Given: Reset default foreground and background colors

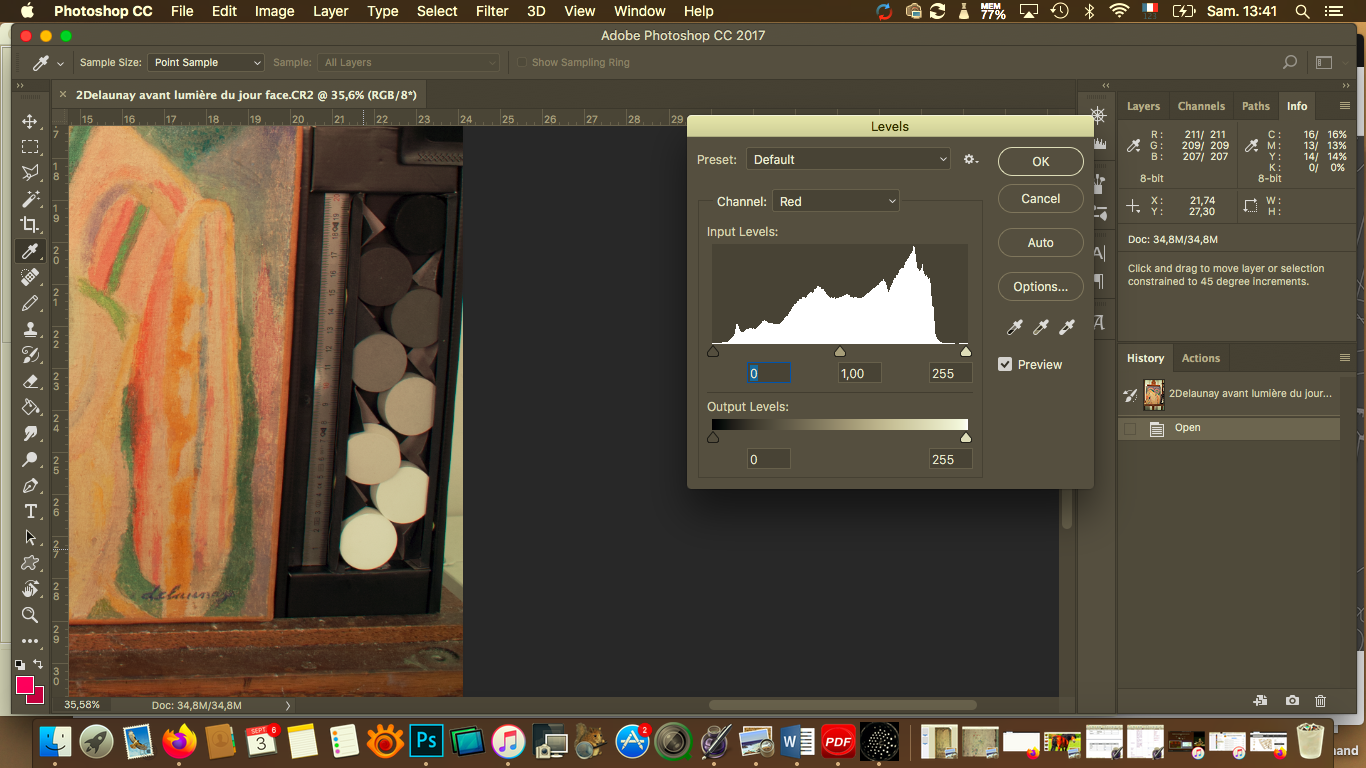Looking at the screenshot, I should click(x=20, y=664).
